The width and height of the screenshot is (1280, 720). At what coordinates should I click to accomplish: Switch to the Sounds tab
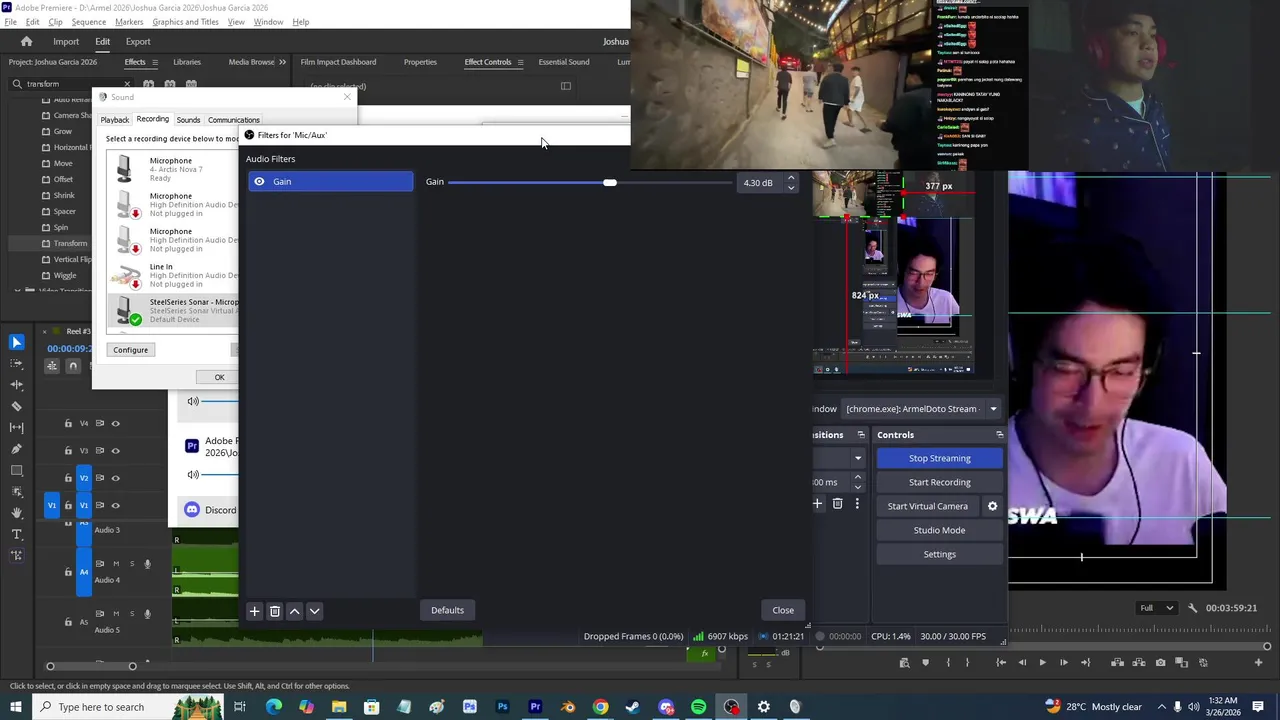(x=188, y=120)
